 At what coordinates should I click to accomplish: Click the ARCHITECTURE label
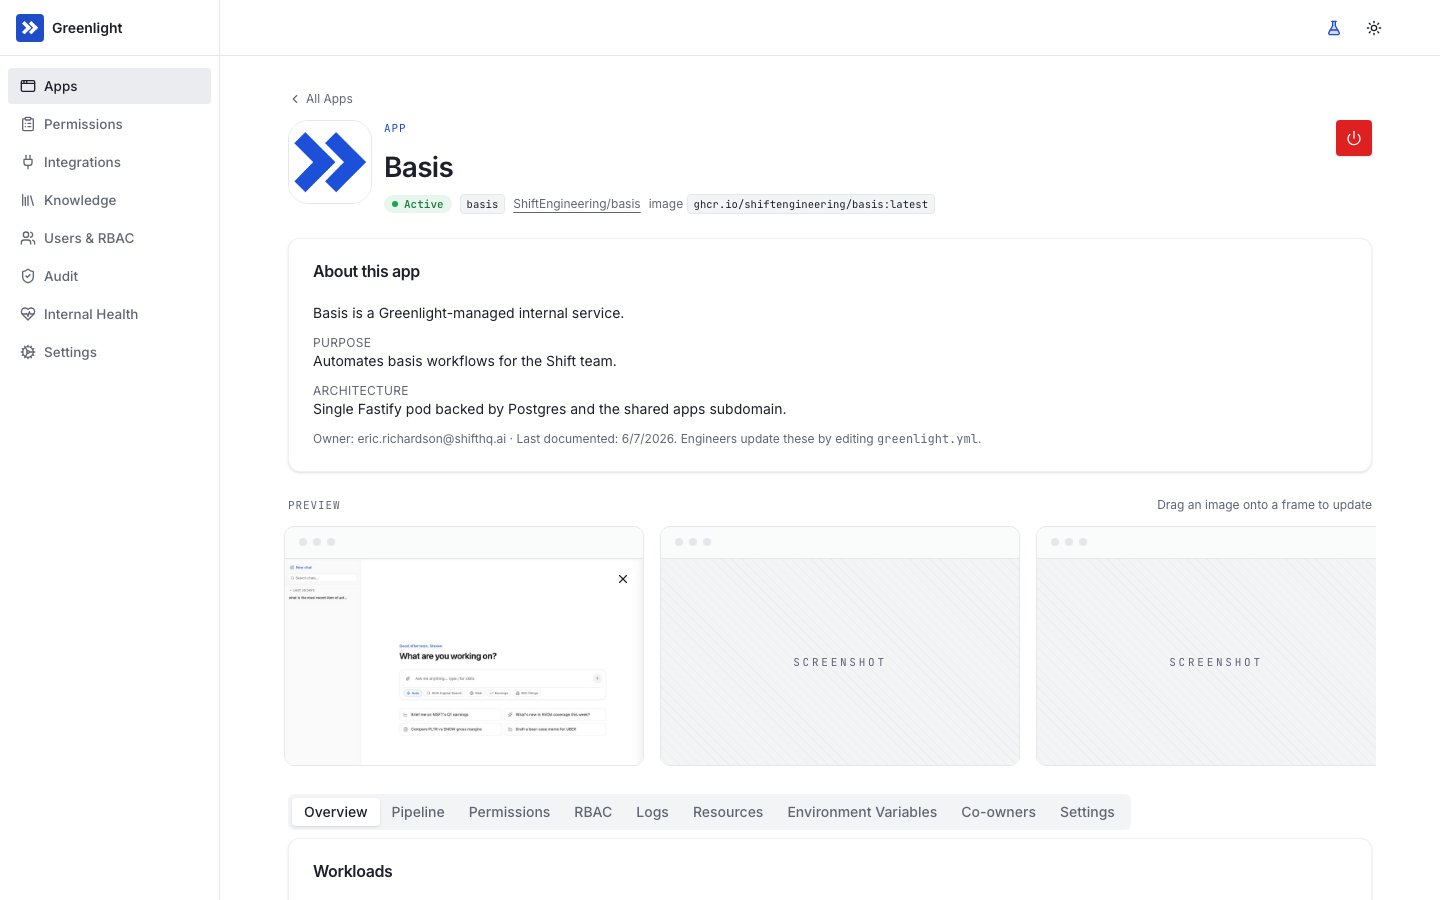(x=361, y=391)
